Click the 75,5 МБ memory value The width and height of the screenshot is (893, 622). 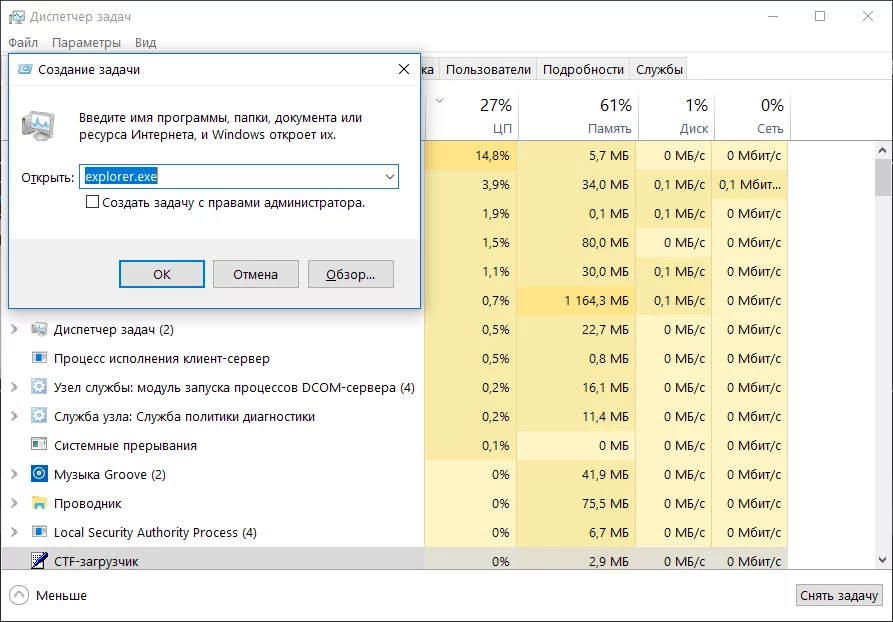tap(605, 504)
